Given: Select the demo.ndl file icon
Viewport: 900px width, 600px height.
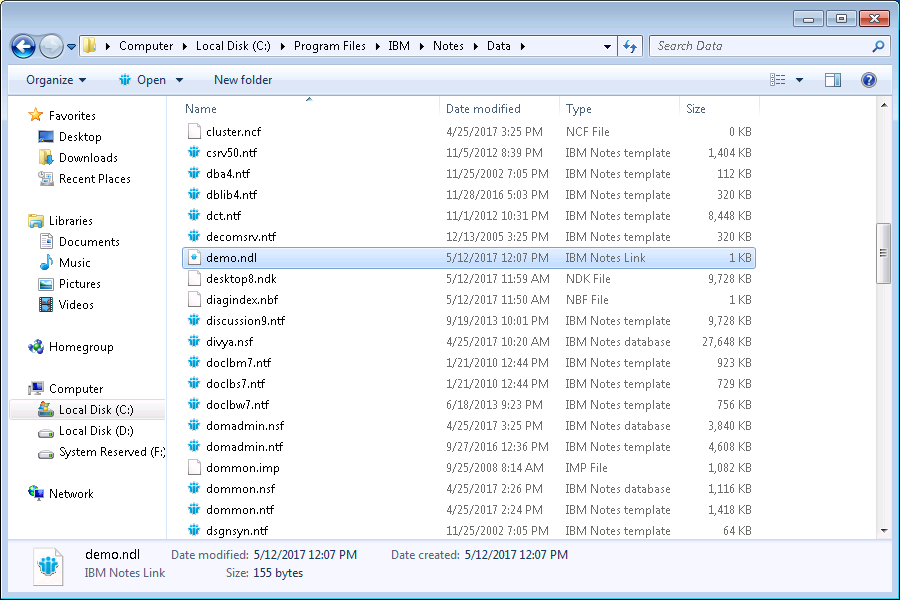Looking at the screenshot, I should pos(194,258).
